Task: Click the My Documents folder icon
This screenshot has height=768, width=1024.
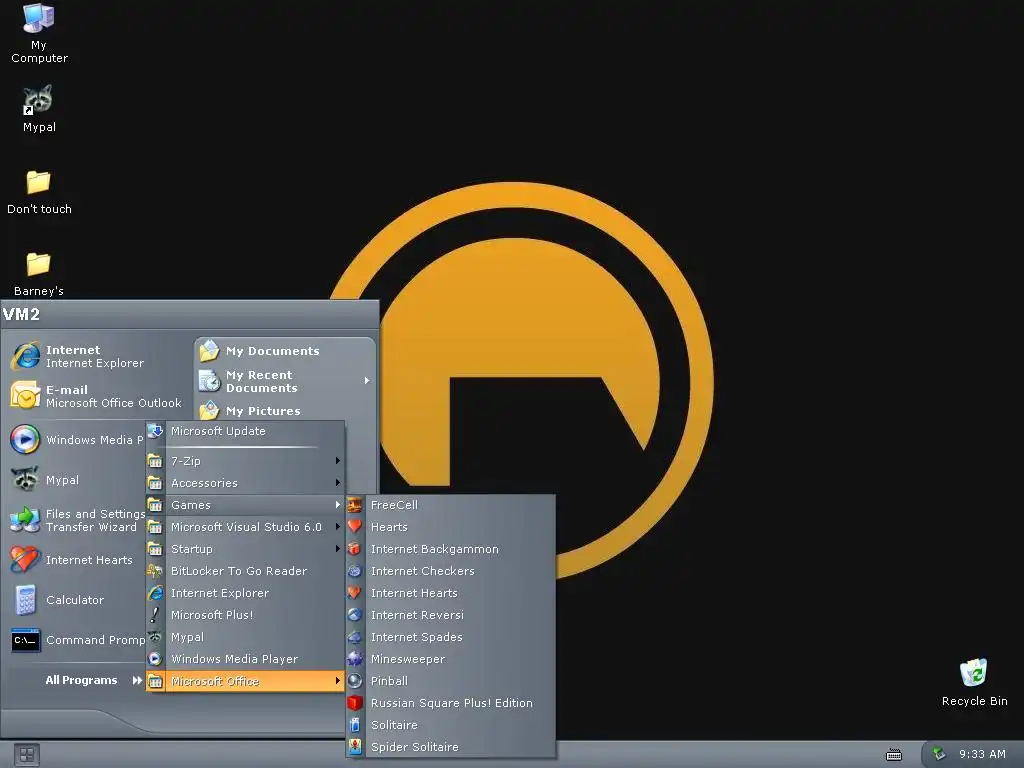Action: 209,351
